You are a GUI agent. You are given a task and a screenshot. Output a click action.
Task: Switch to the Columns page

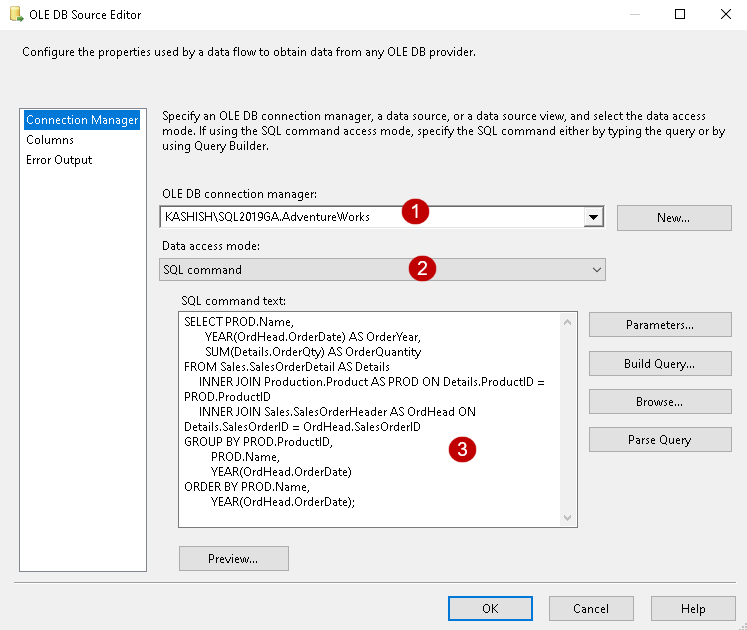click(x=50, y=140)
